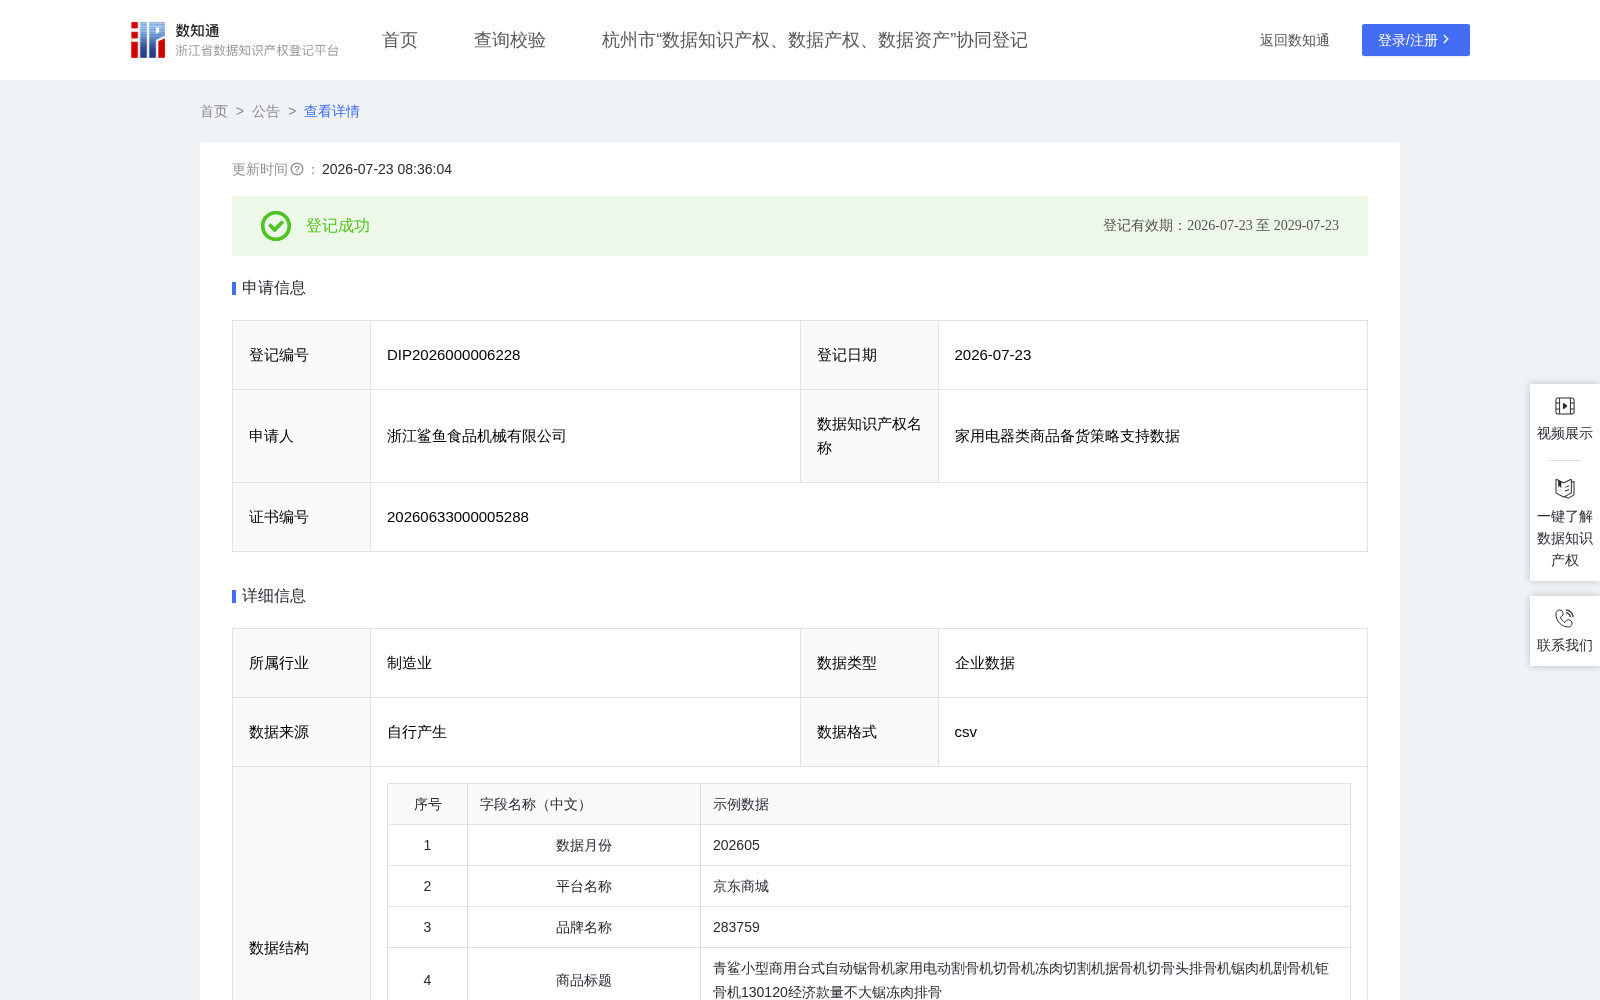Click the 申请信息 section heading
1600x1000 pixels.
(274, 288)
